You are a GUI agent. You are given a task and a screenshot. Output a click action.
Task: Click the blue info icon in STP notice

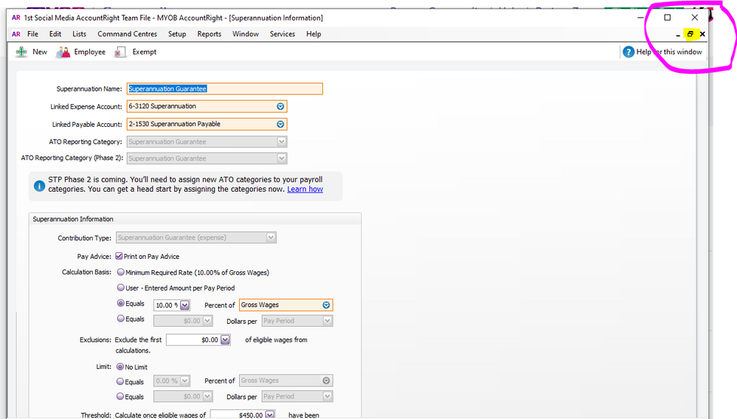[38, 182]
